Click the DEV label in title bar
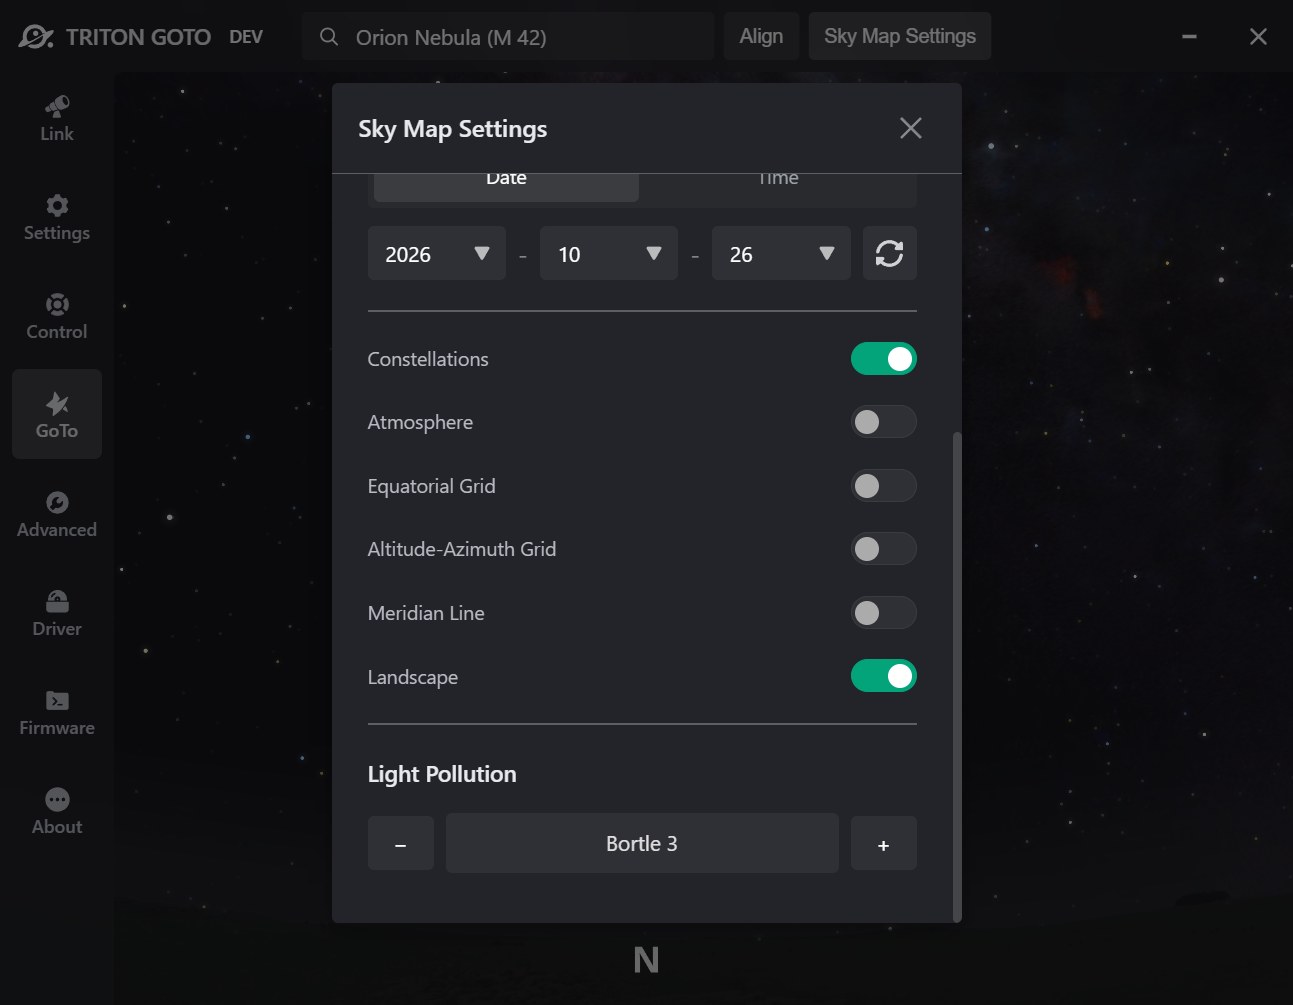The image size is (1293, 1005). coord(246,37)
